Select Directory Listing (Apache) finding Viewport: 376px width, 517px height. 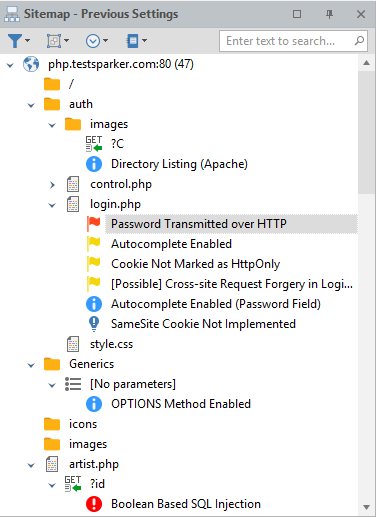tap(179, 164)
